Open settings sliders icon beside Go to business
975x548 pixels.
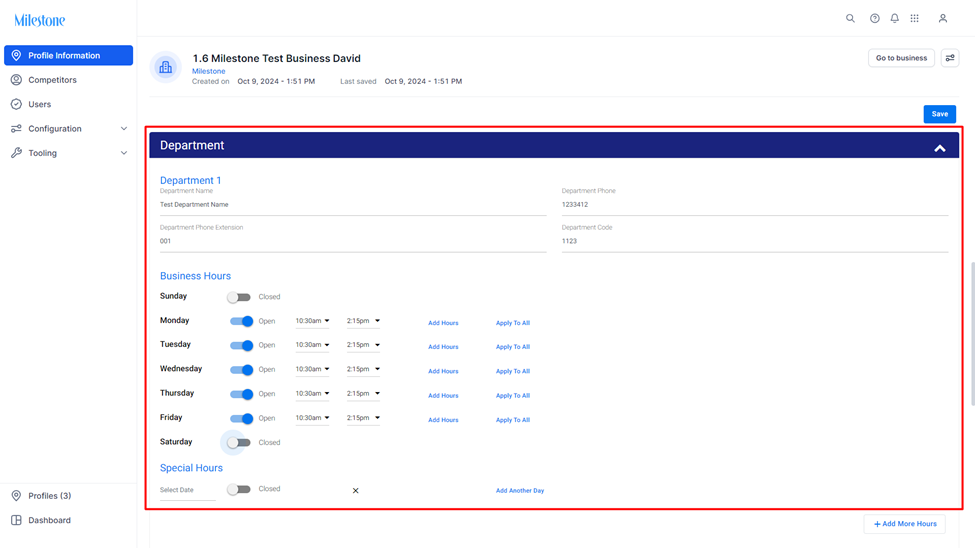pyautogui.click(x=950, y=58)
